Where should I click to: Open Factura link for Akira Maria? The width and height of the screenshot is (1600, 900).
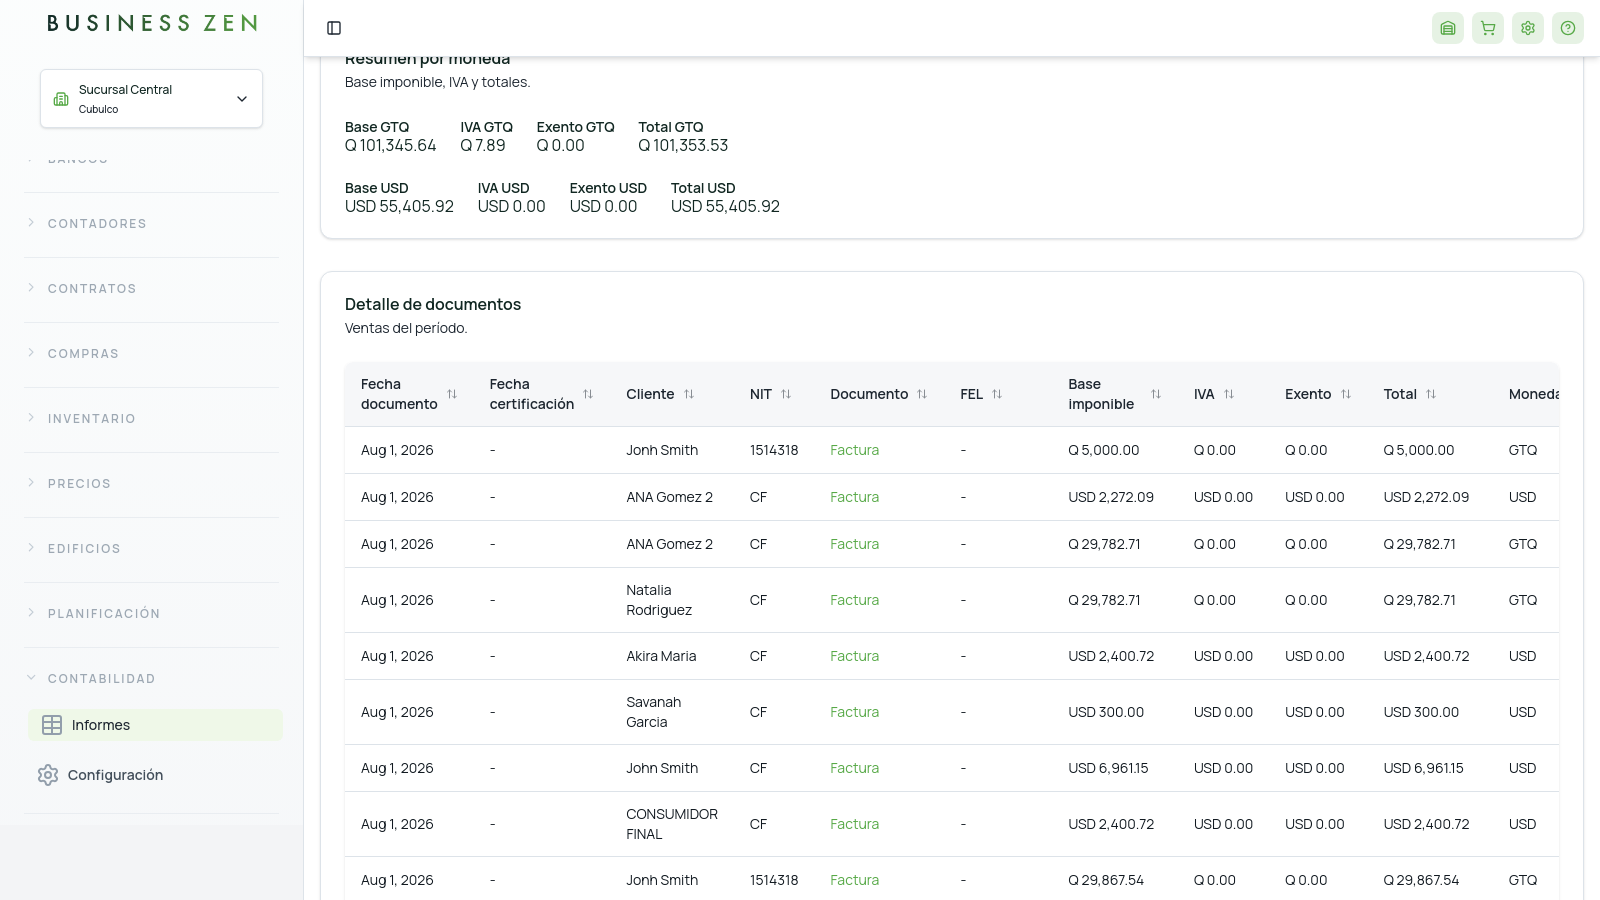(854, 656)
